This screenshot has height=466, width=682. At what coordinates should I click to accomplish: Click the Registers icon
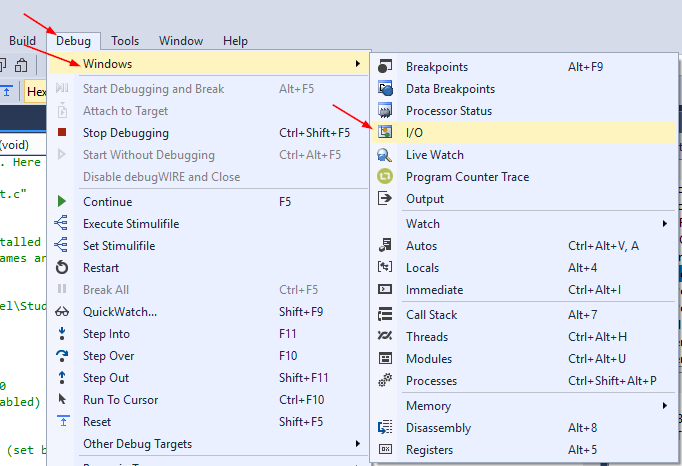385,449
